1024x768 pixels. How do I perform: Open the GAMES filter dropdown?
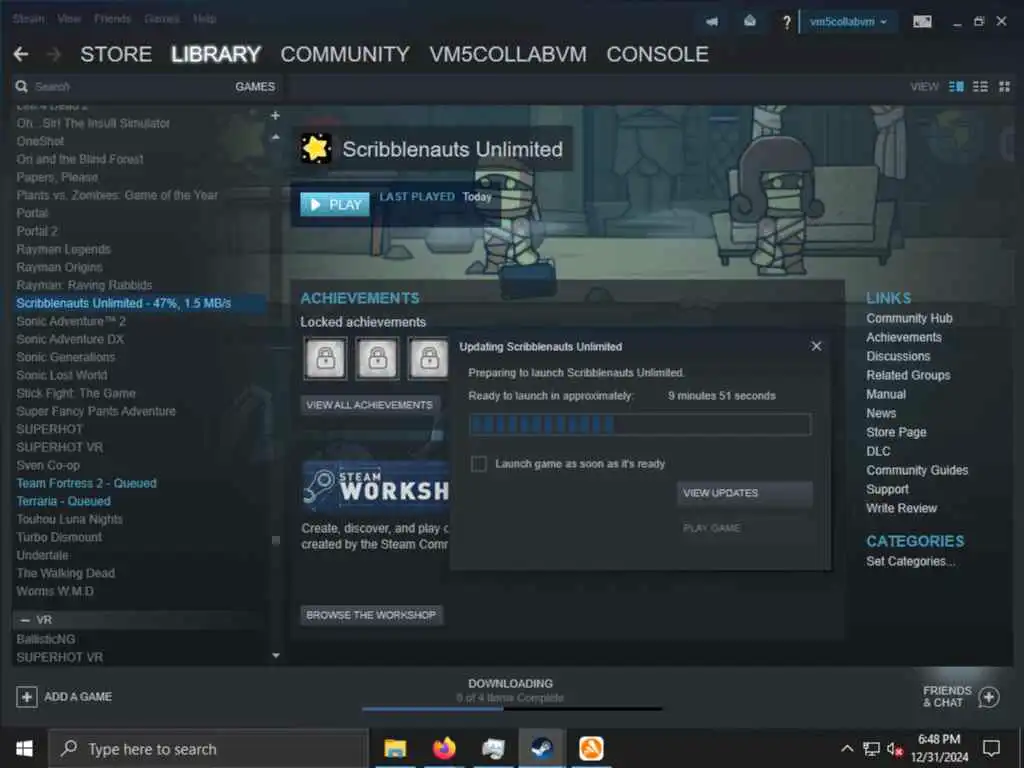pyautogui.click(x=255, y=86)
